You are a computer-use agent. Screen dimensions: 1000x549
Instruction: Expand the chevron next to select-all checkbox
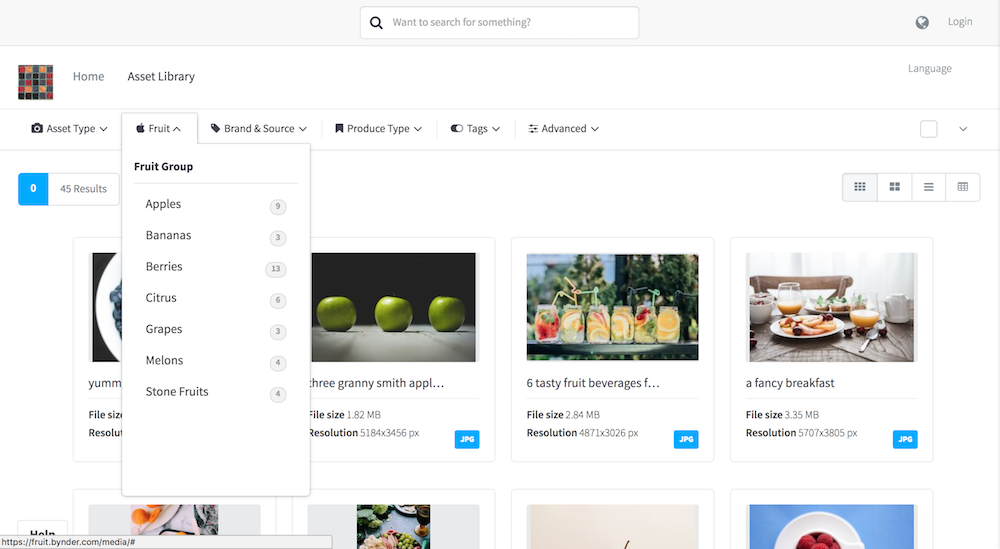coord(963,129)
